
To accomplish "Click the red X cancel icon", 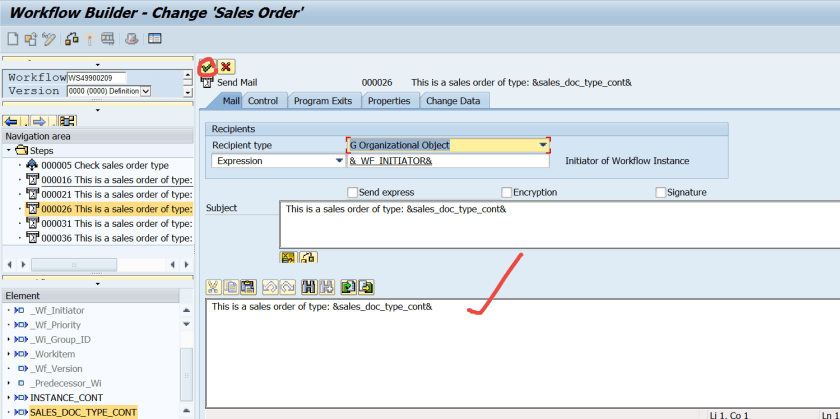I will (226, 67).
